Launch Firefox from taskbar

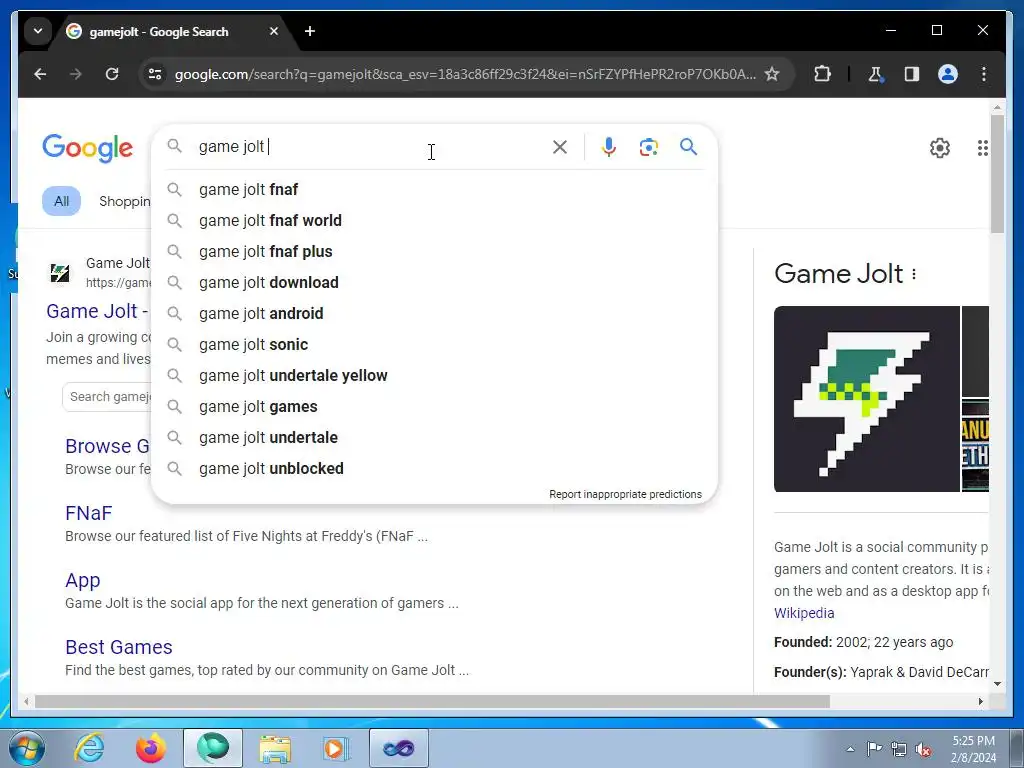pyautogui.click(x=151, y=748)
